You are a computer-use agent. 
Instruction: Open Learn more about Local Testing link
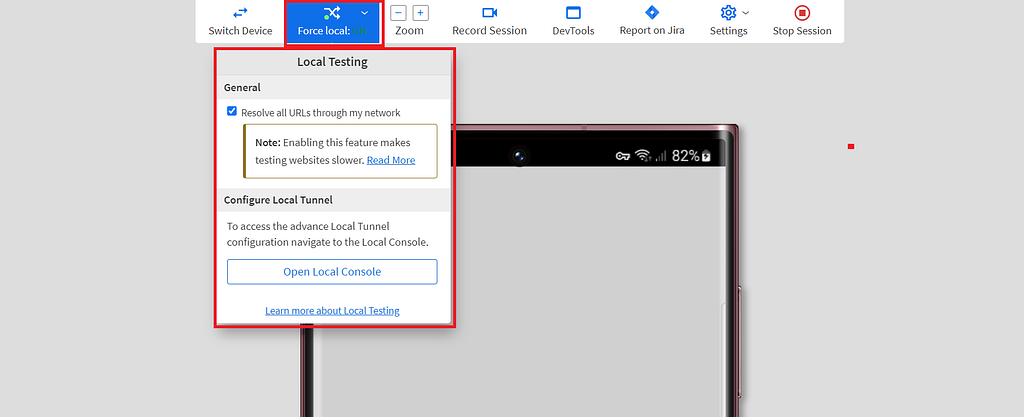click(x=332, y=311)
